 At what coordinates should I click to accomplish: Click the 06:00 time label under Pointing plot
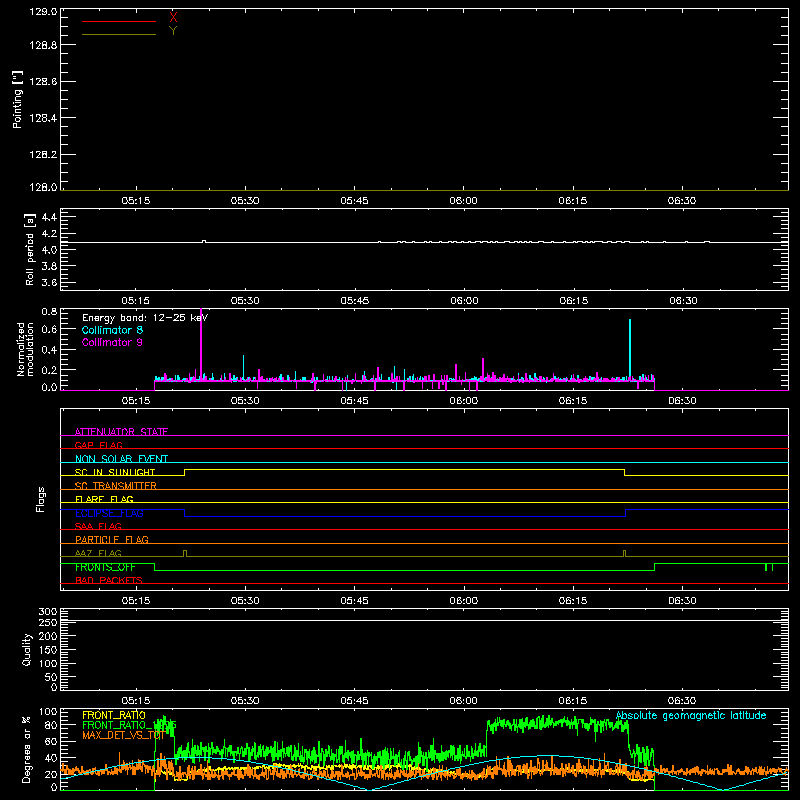click(x=463, y=201)
